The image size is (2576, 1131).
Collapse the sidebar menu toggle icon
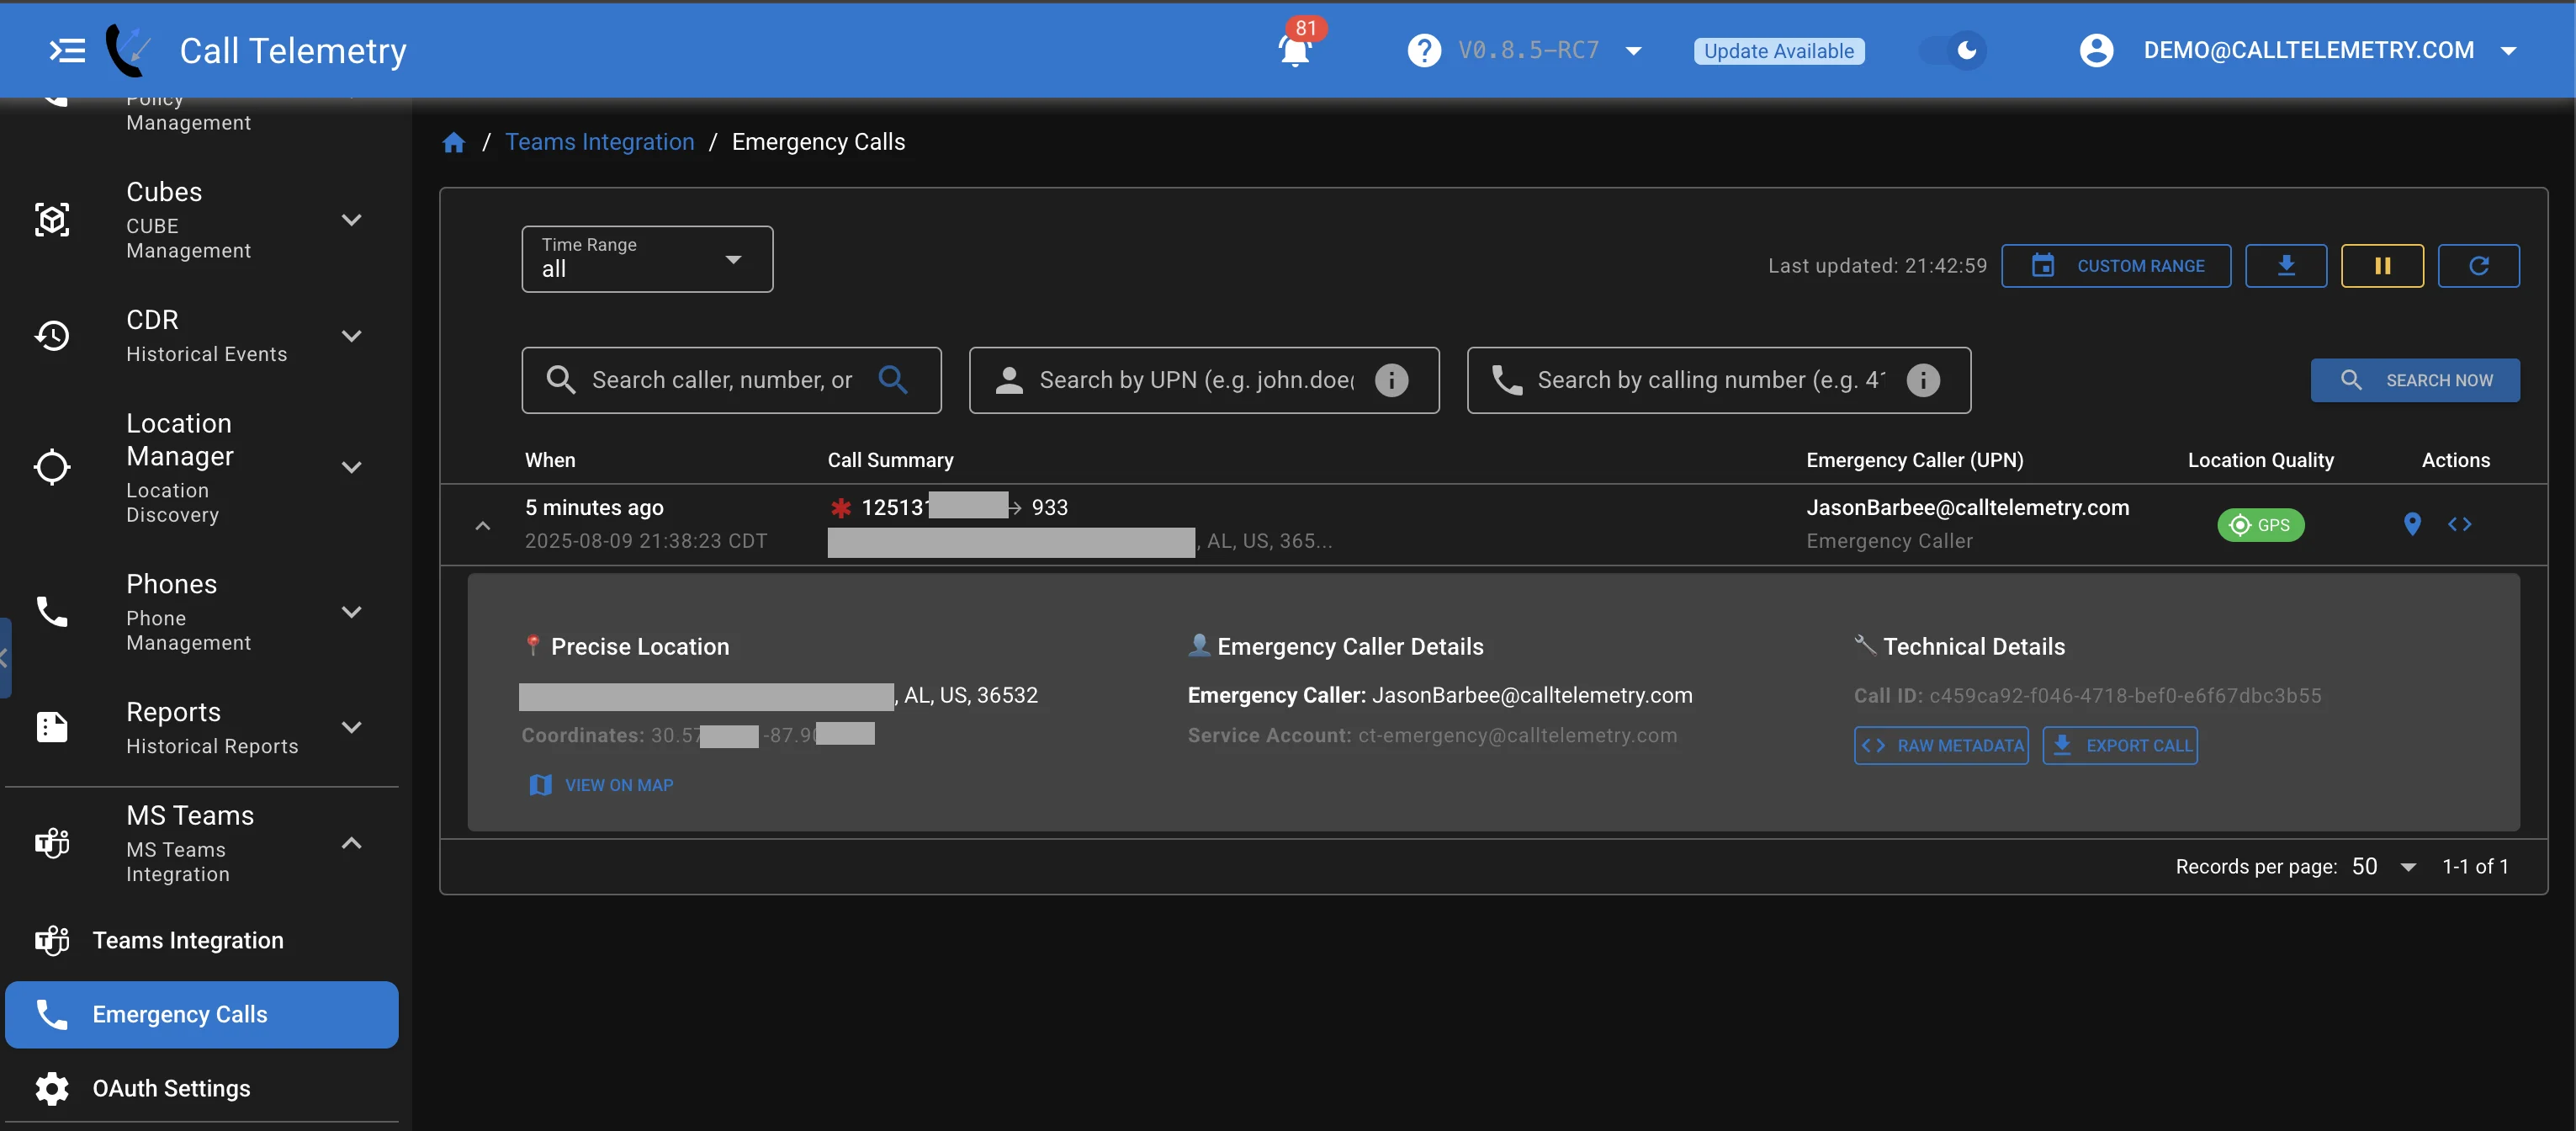tap(67, 50)
